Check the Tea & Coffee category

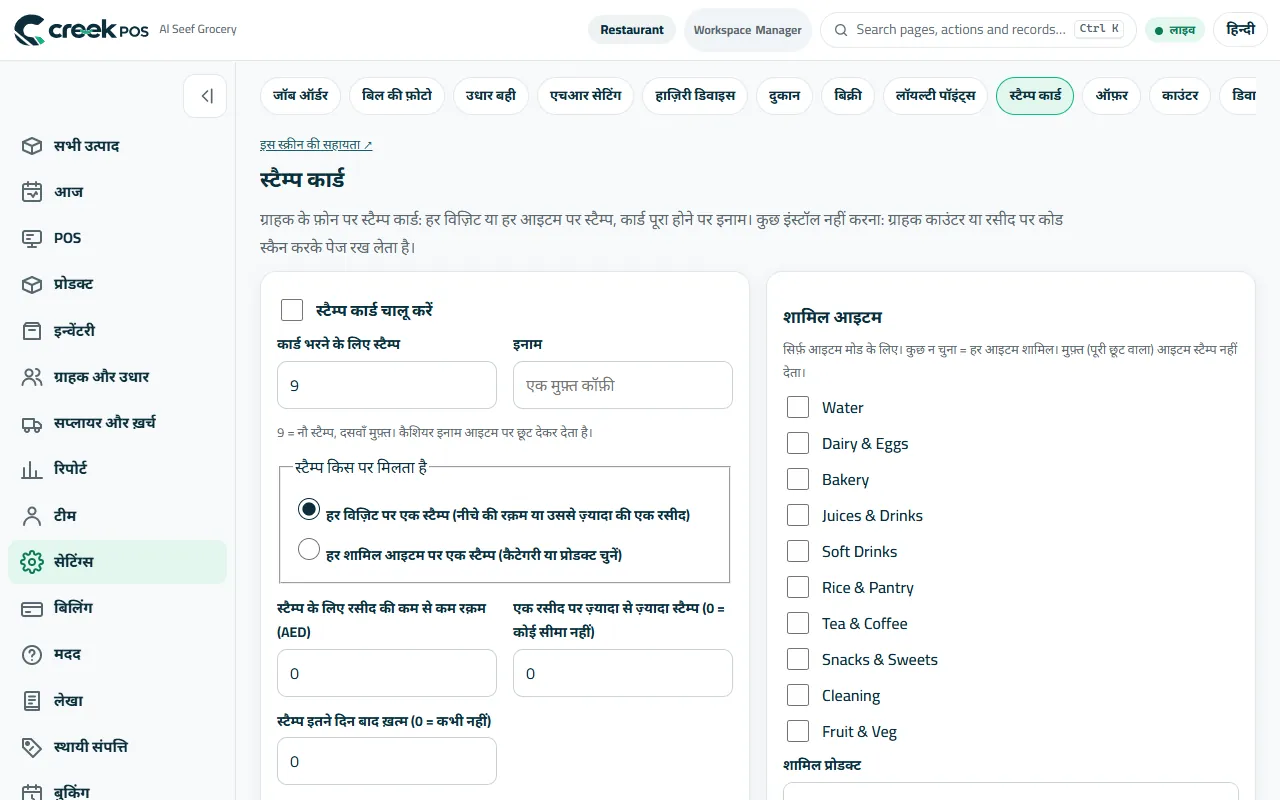point(798,623)
